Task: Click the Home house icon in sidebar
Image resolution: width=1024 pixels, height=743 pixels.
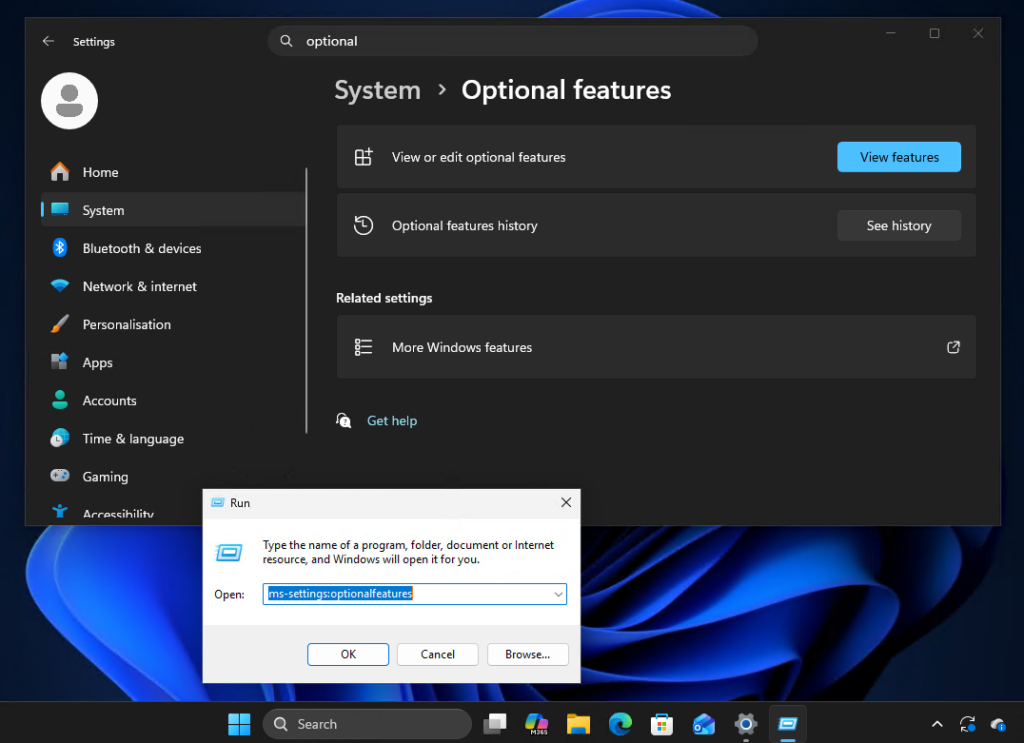Action: tap(60, 172)
